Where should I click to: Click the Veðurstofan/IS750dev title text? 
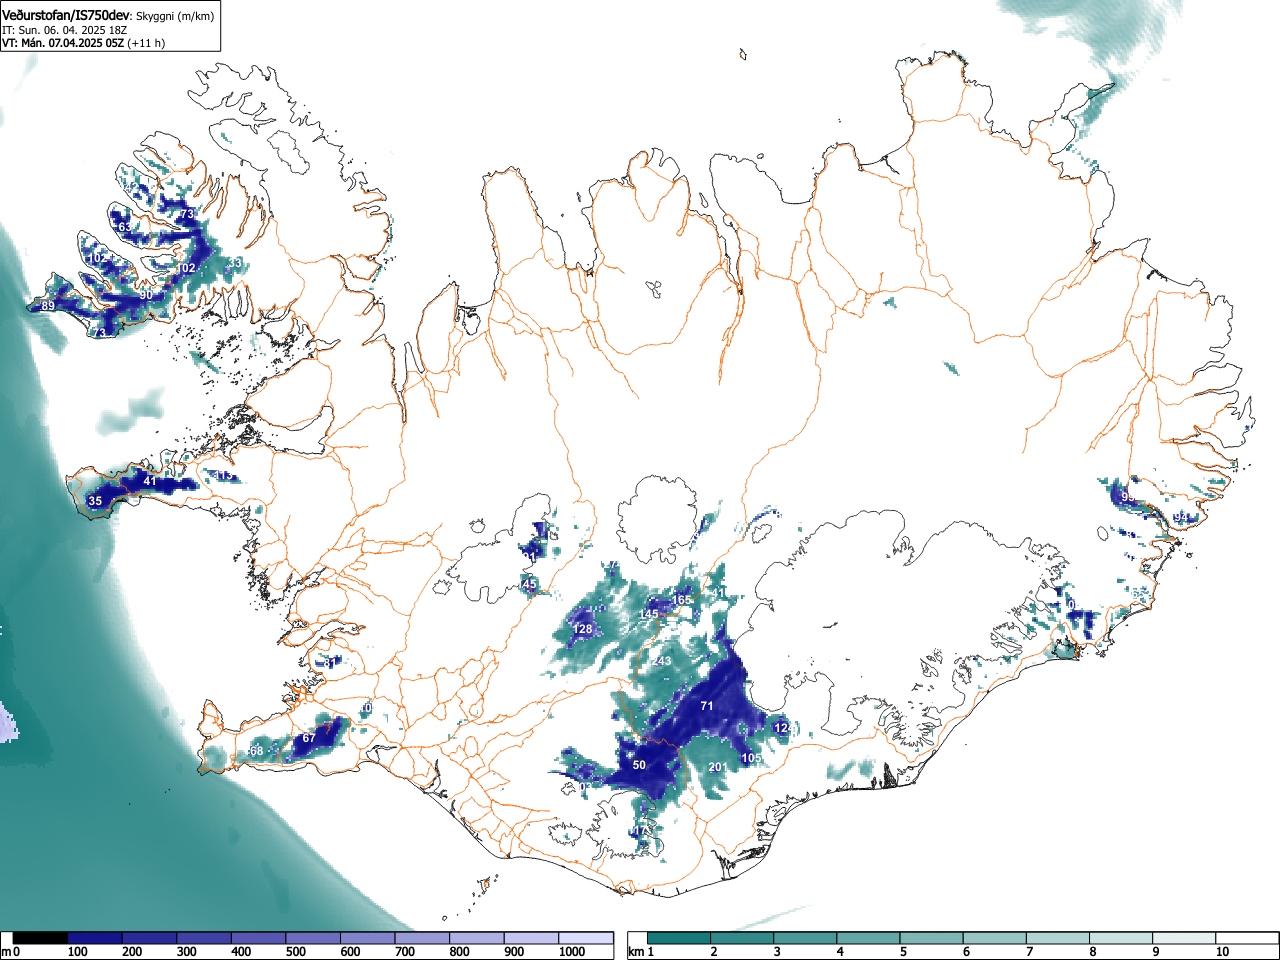67,15
